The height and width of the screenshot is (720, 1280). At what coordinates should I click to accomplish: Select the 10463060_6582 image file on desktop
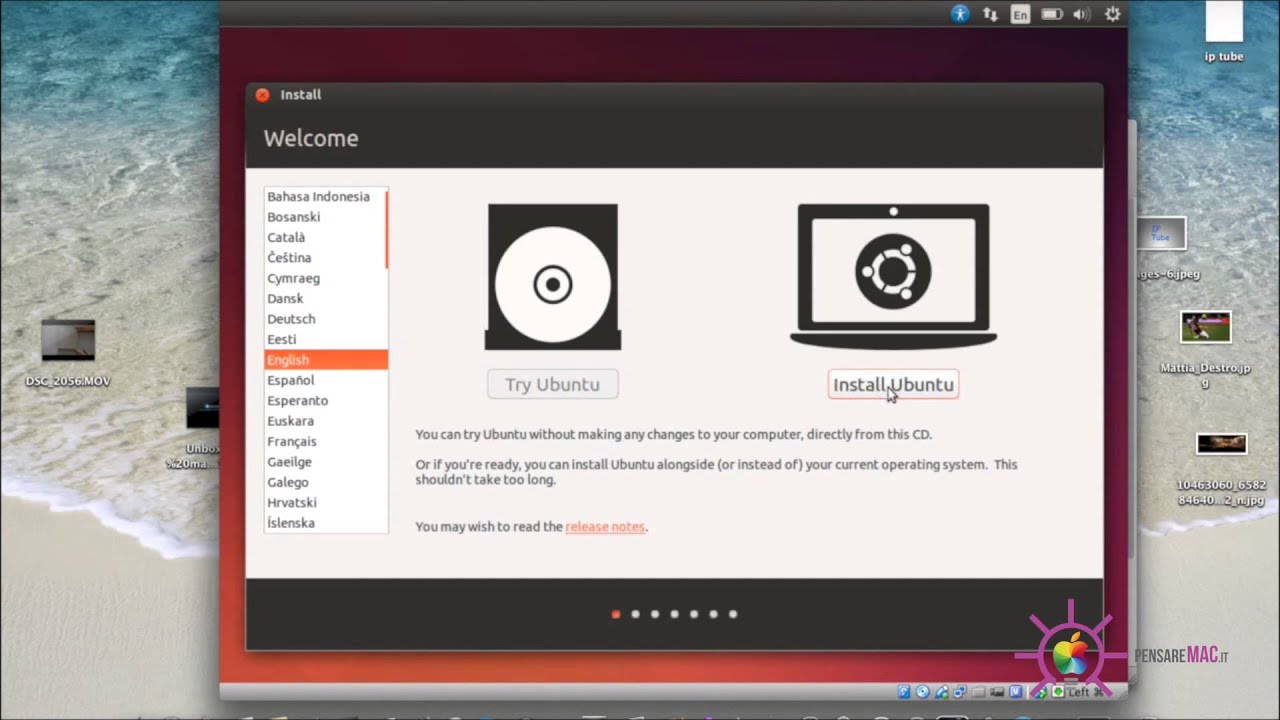click(x=1221, y=443)
